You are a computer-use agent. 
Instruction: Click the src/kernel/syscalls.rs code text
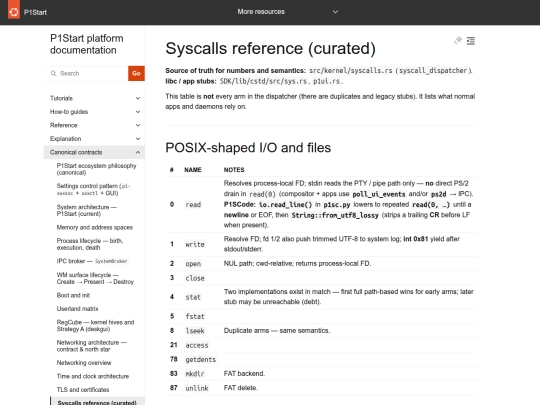click(x=351, y=71)
